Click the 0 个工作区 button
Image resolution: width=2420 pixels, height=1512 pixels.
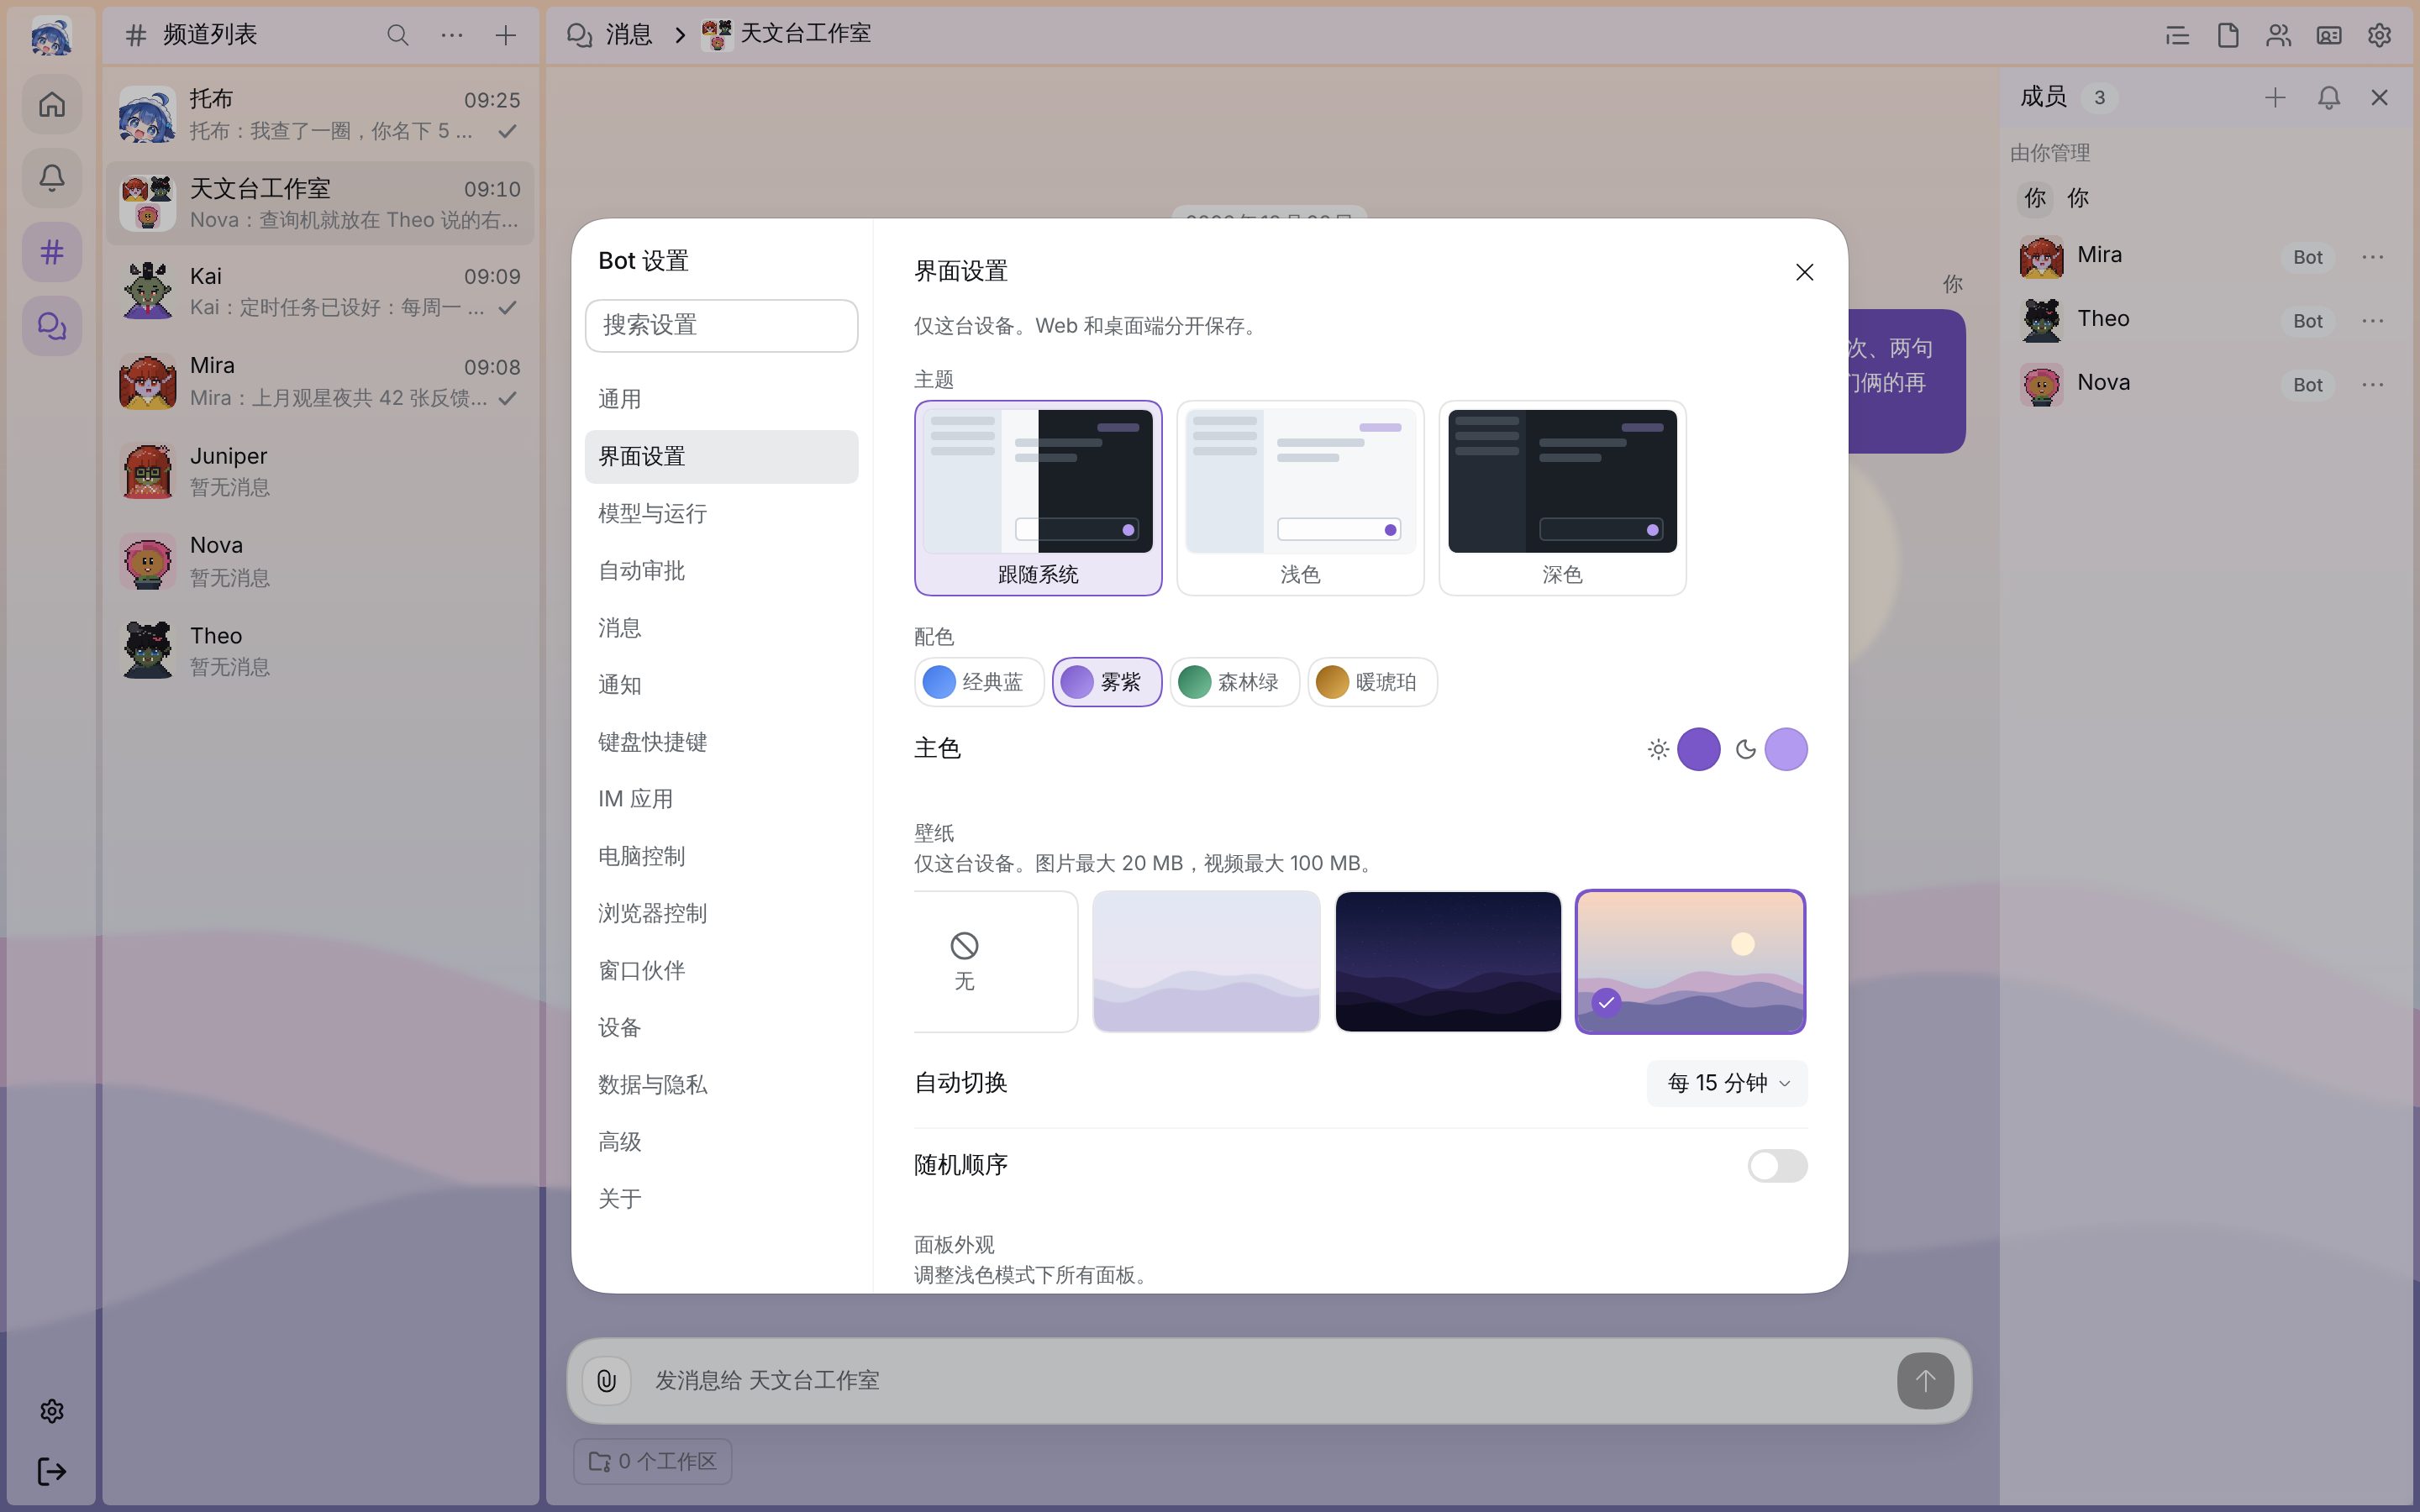tap(652, 1461)
